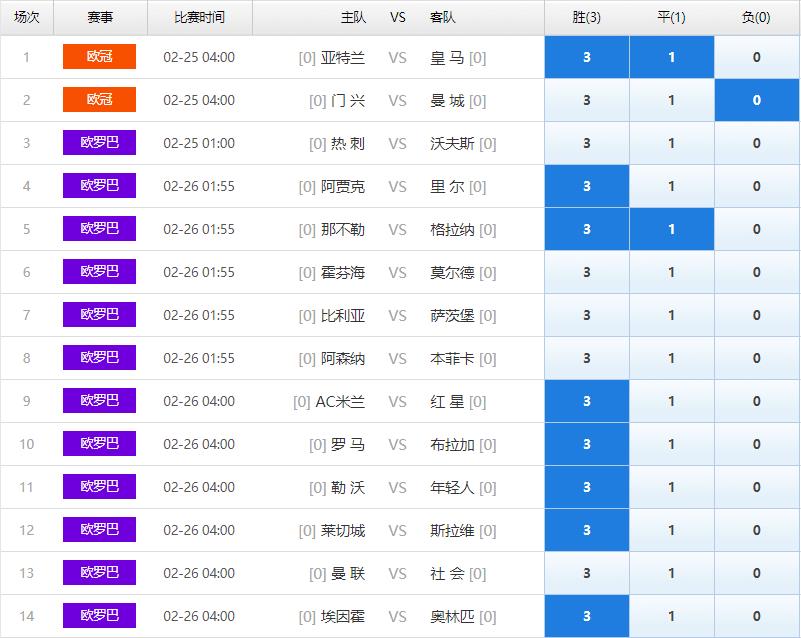Pick win (3) for 曼联 vs 社会

point(587,573)
